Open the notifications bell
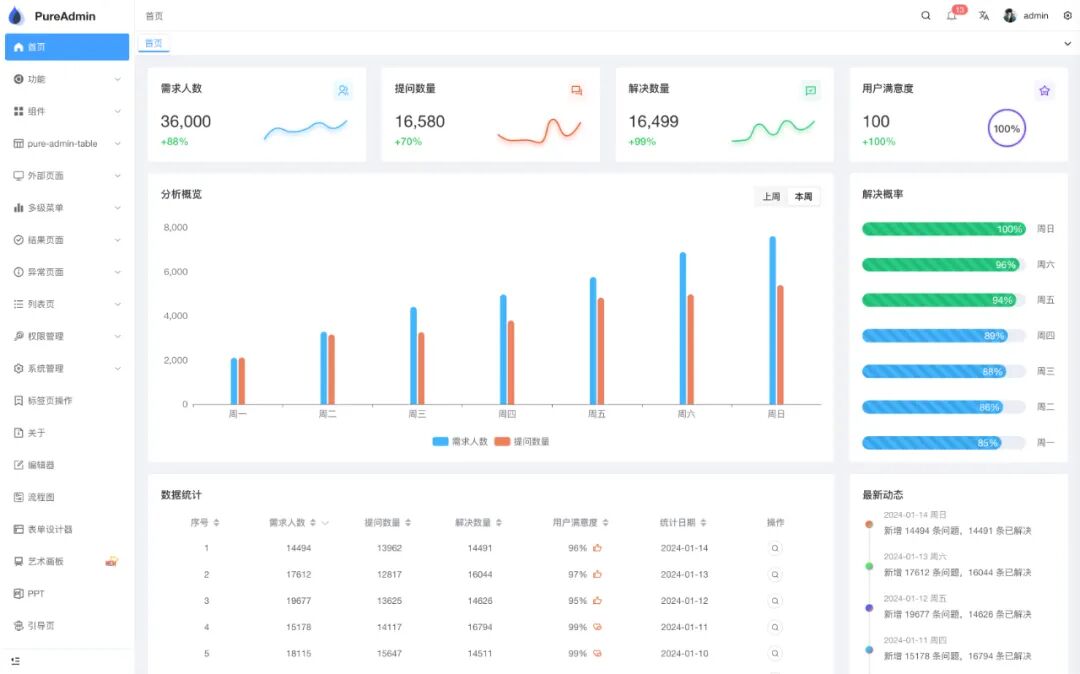Image resolution: width=1080 pixels, height=674 pixels. pyautogui.click(x=952, y=16)
